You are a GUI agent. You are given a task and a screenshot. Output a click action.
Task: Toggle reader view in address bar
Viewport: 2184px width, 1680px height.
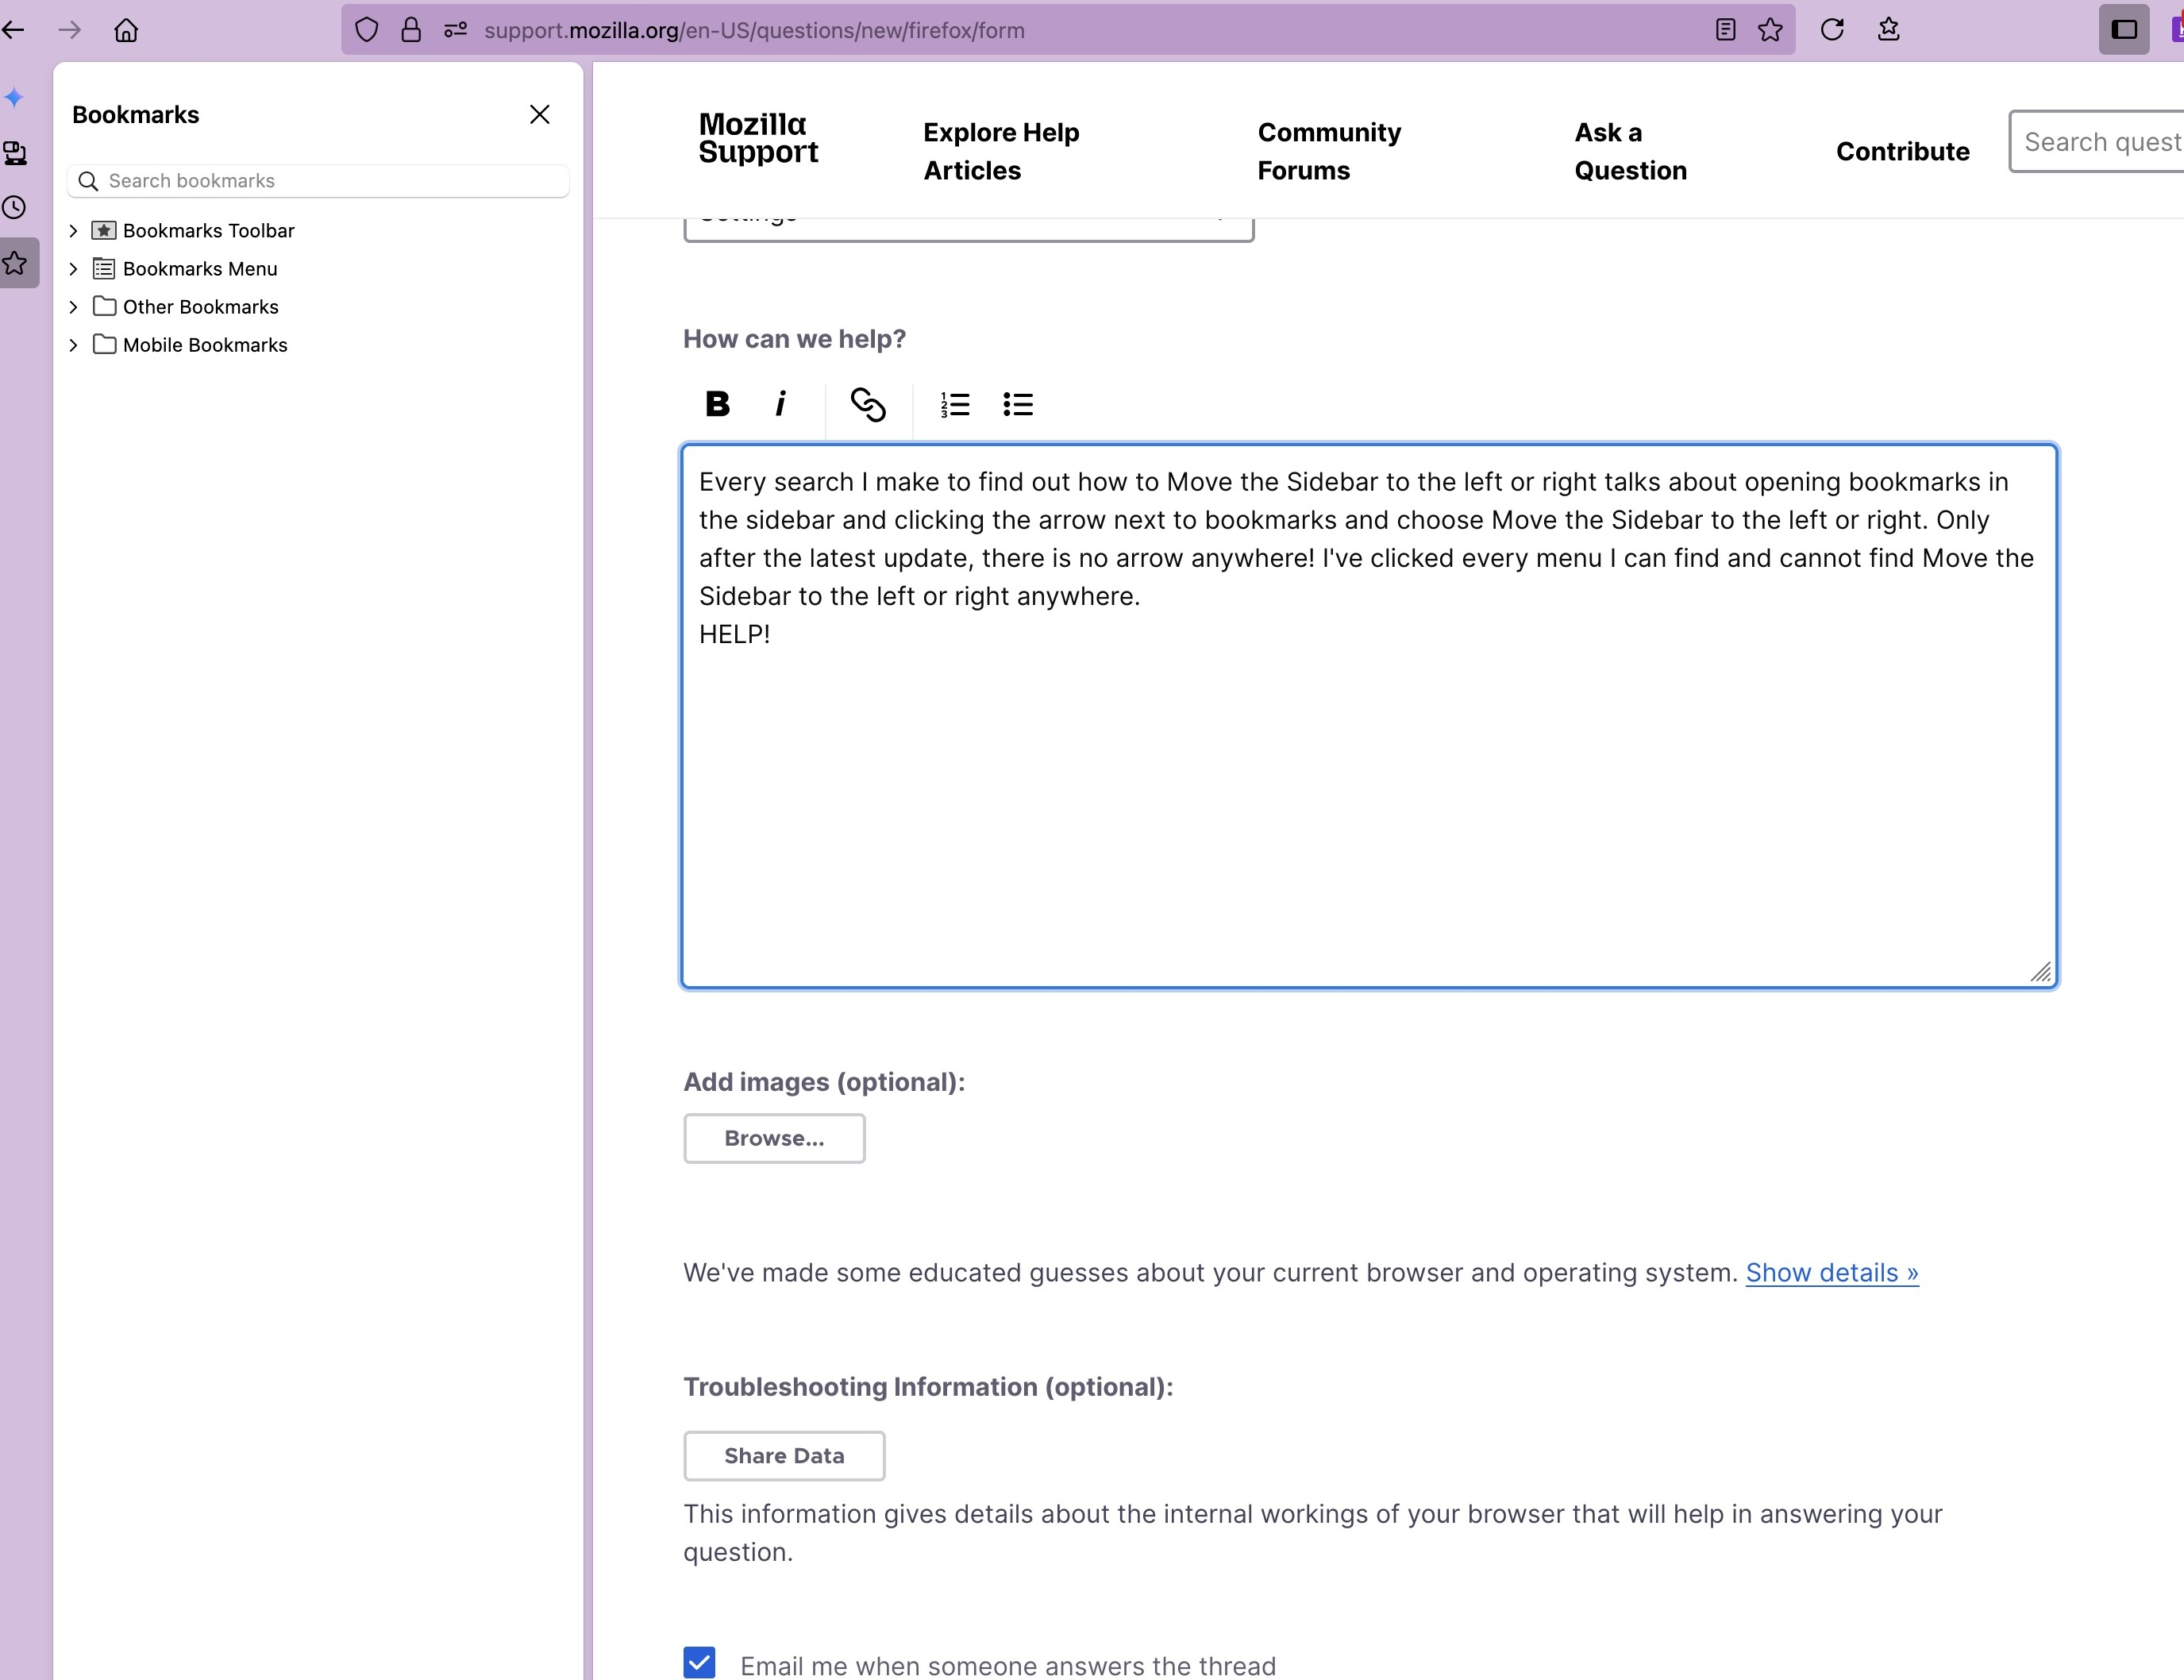[1725, 30]
